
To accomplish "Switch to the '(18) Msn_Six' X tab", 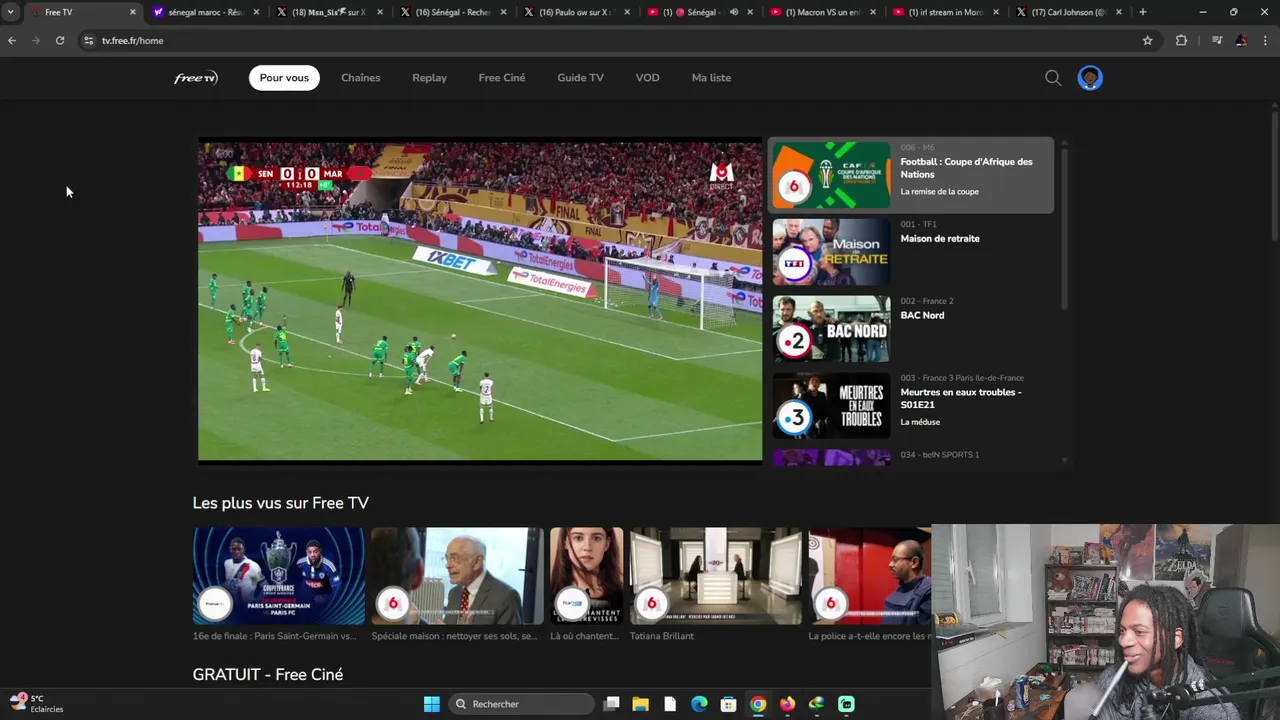I will point(329,12).
